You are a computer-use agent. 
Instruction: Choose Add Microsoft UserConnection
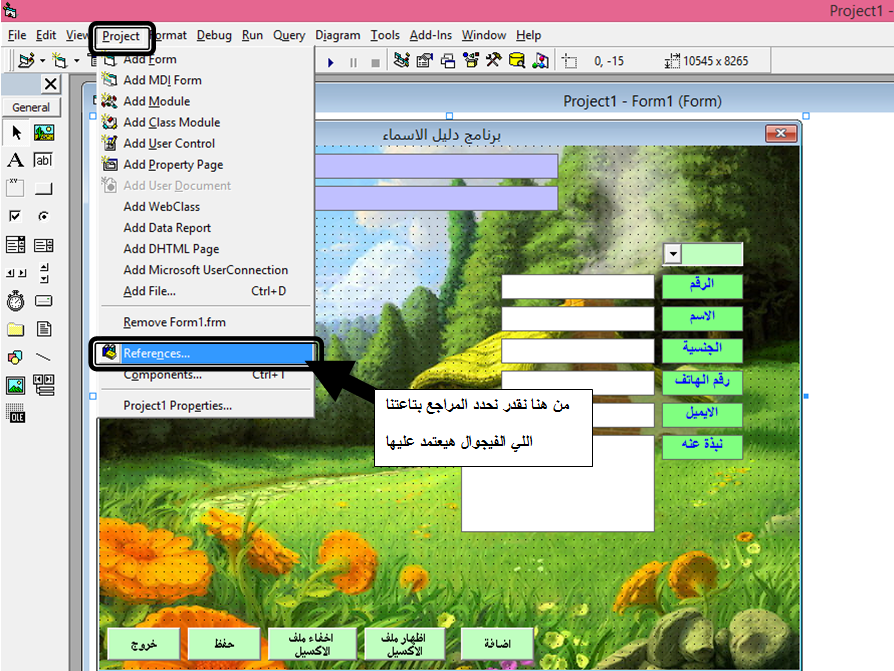click(x=206, y=270)
